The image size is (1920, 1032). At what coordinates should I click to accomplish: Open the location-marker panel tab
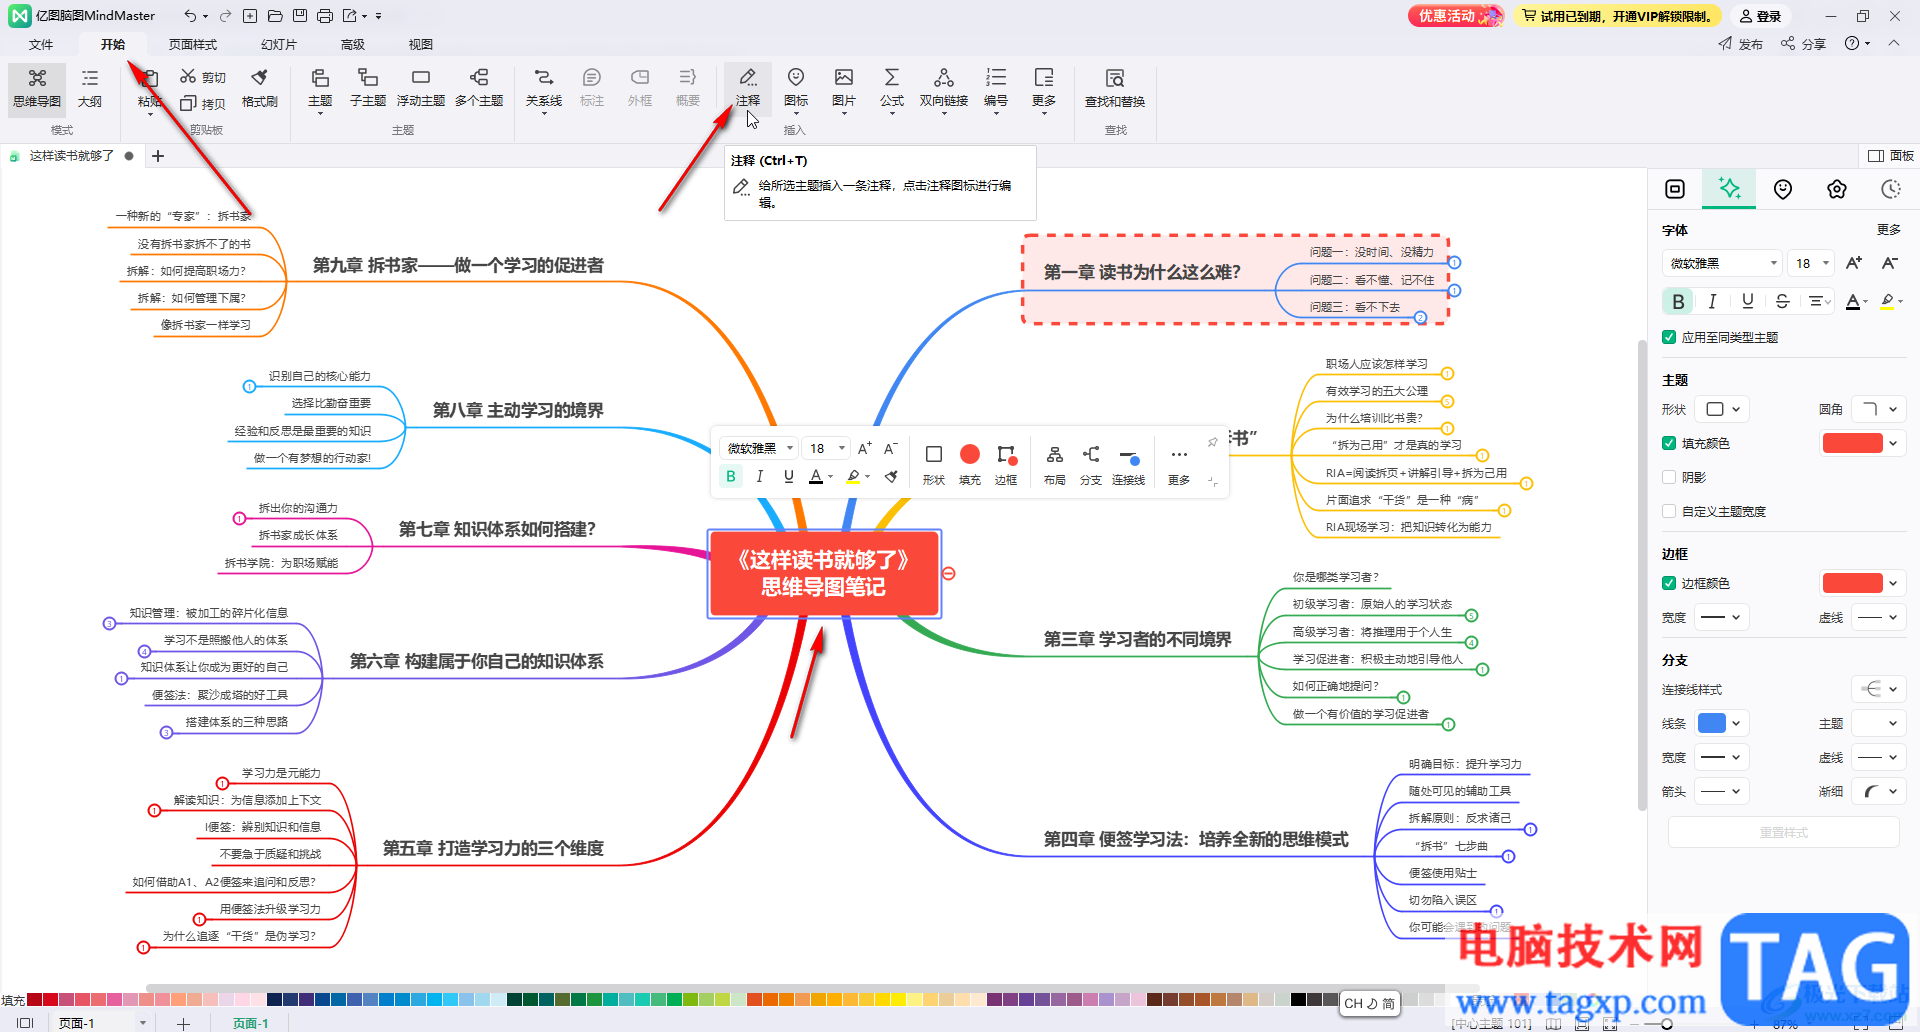point(1783,189)
